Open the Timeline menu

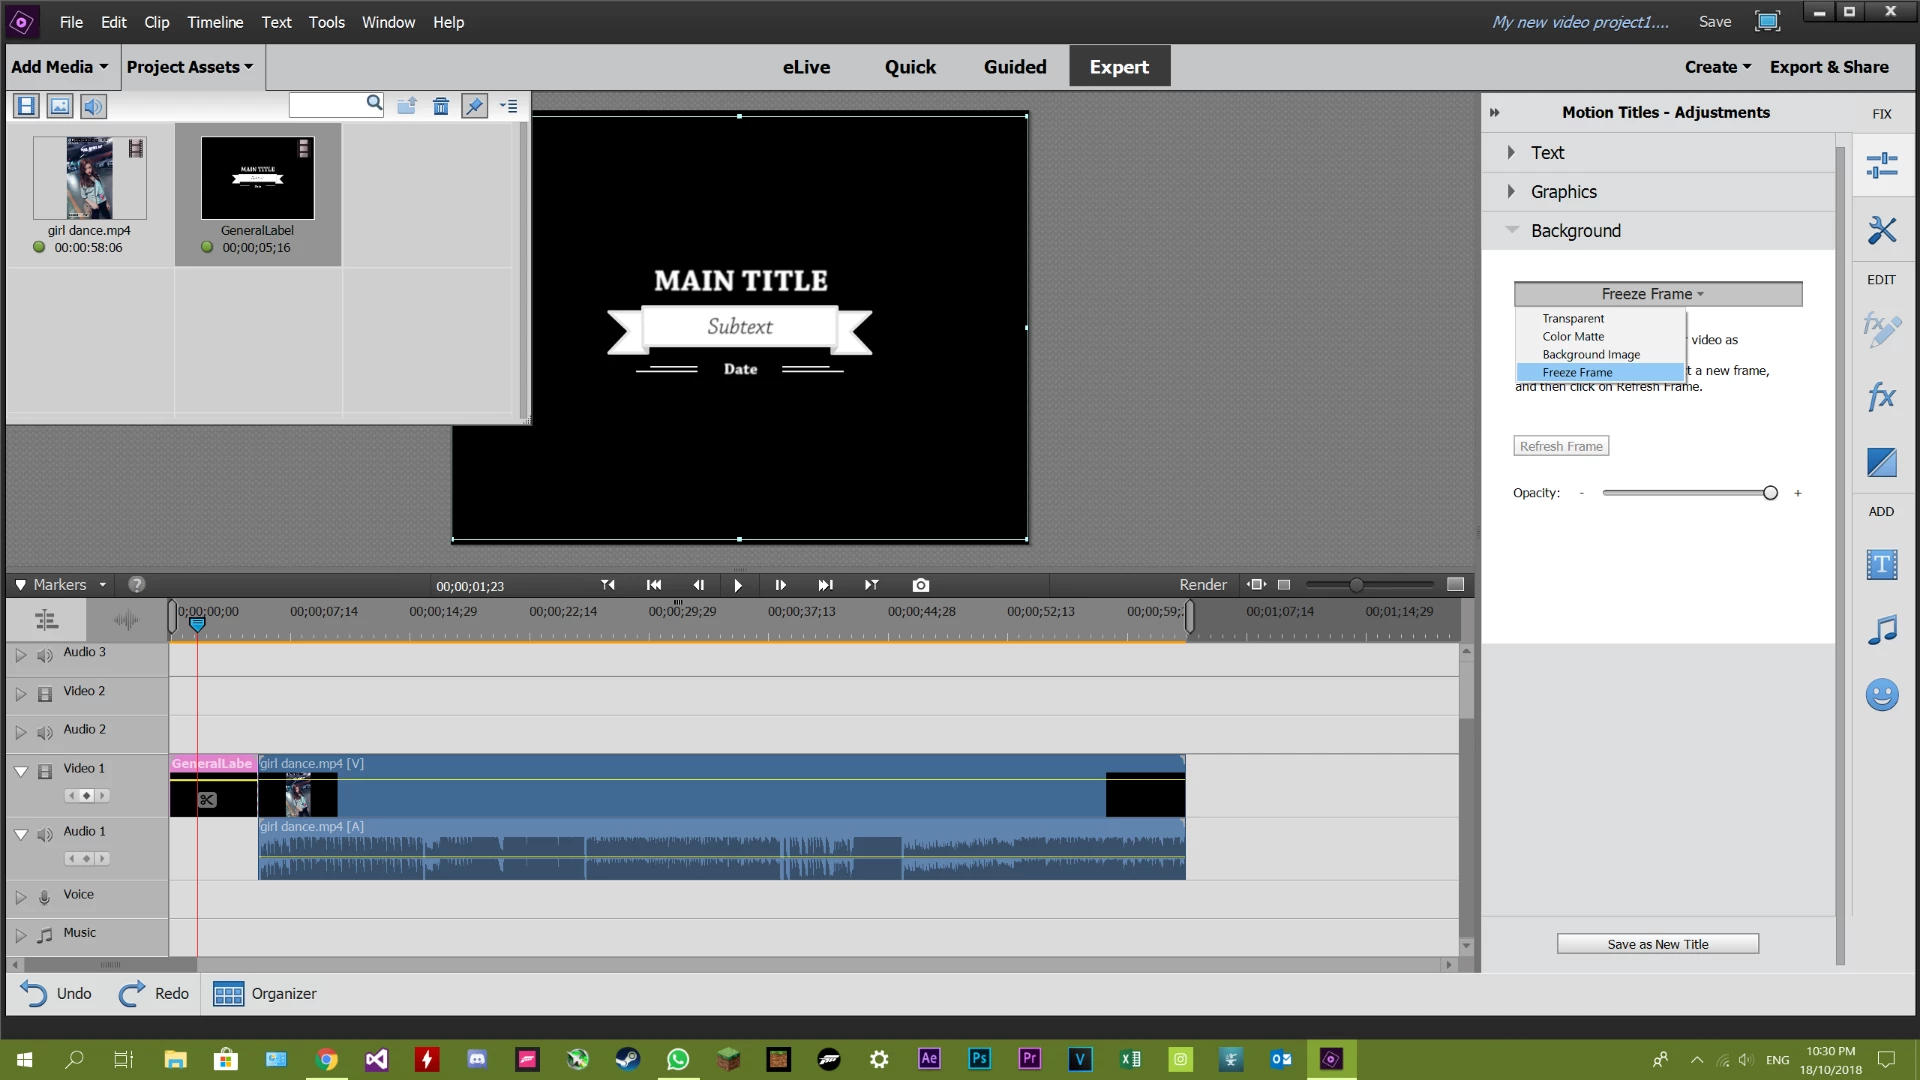point(215,22)
